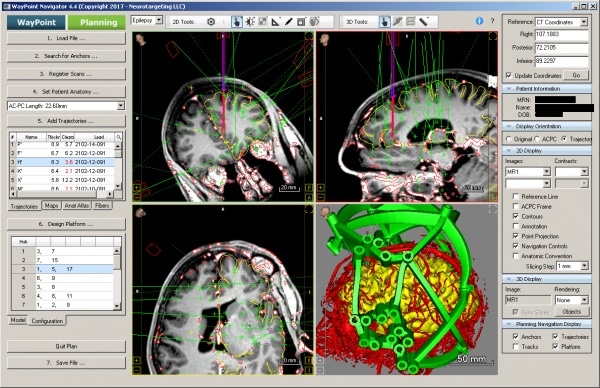Switch to the Anat Atlas tab

pos(77,205)
